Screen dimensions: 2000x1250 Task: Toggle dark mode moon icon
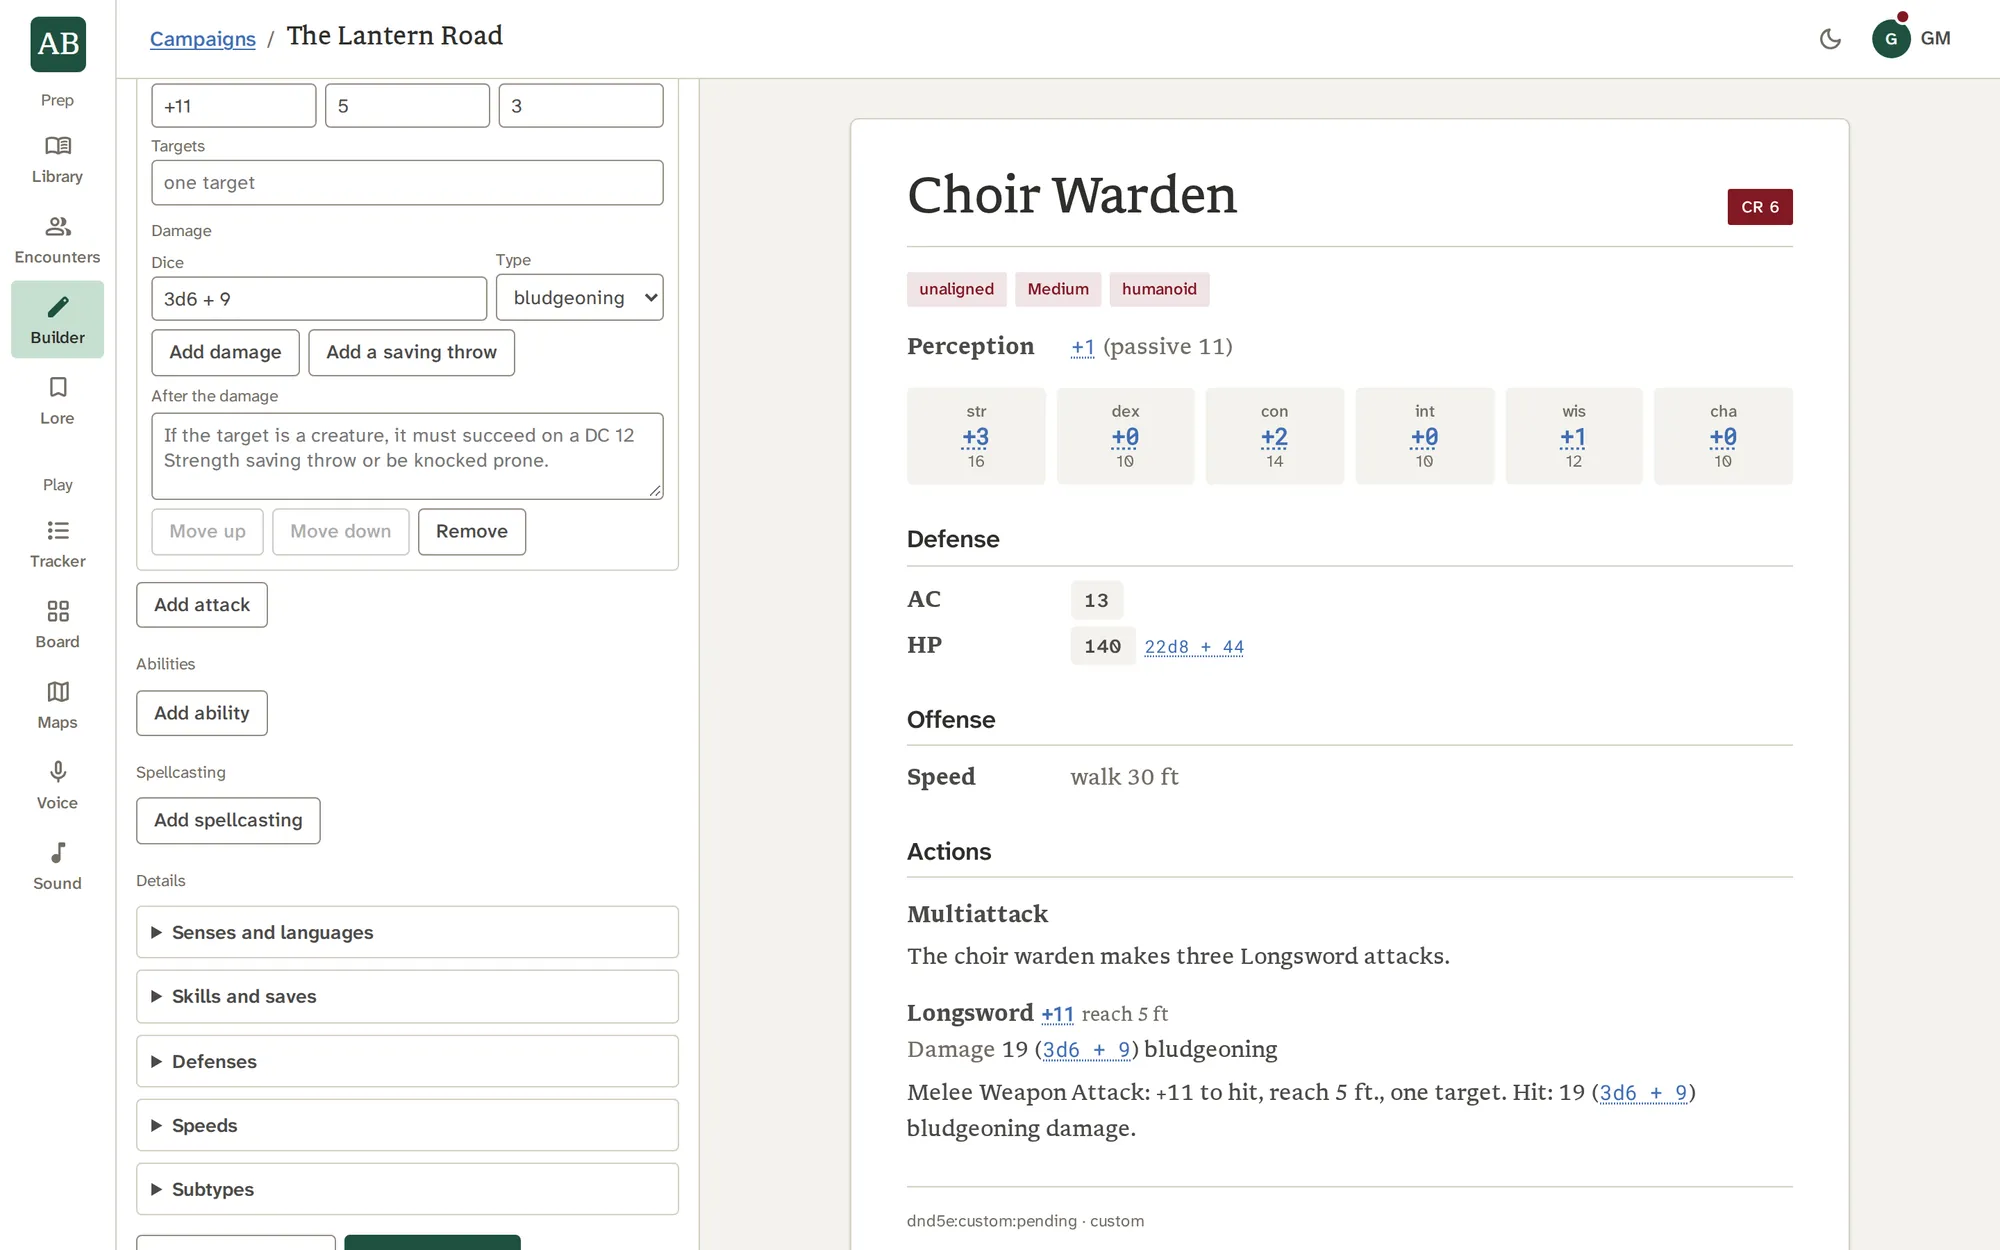coord(1830,39)
